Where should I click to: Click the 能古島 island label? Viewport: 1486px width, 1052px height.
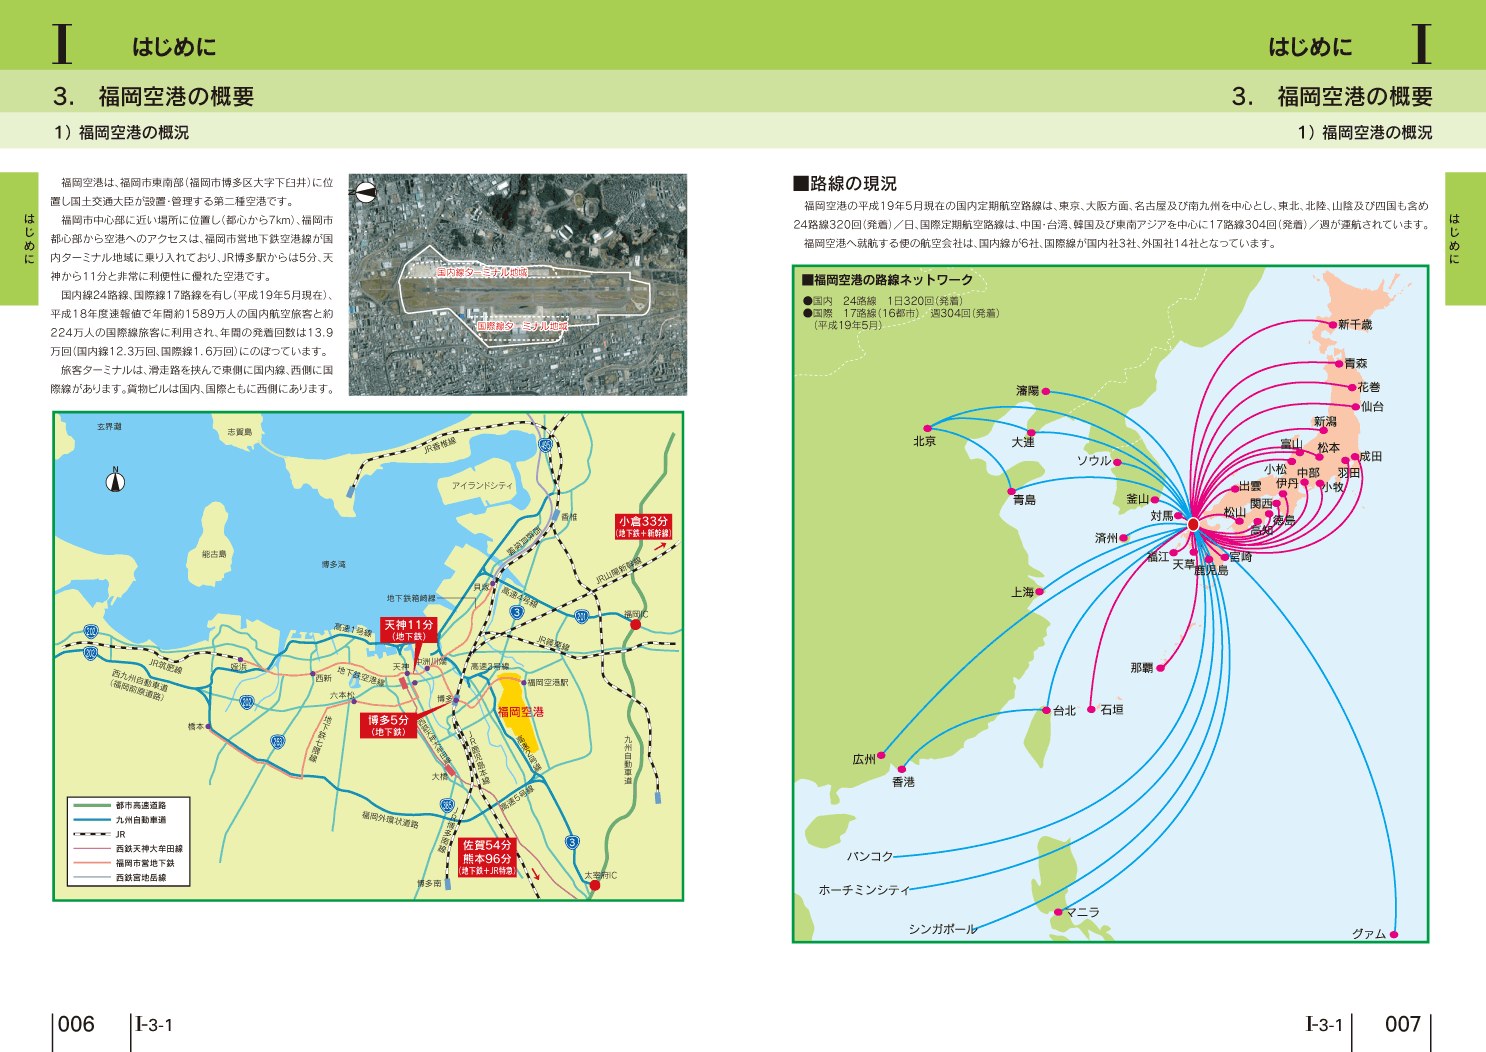point(214,553)
